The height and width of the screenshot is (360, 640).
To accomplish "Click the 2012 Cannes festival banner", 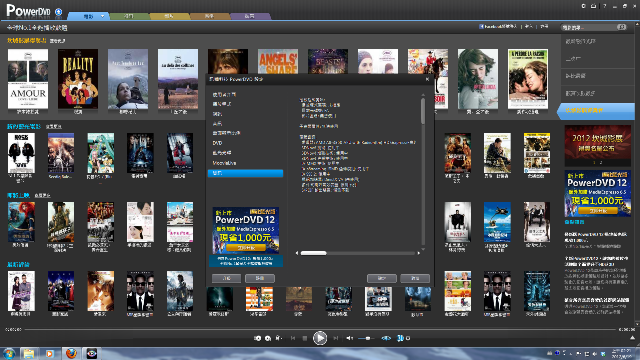I will [598, 145].
